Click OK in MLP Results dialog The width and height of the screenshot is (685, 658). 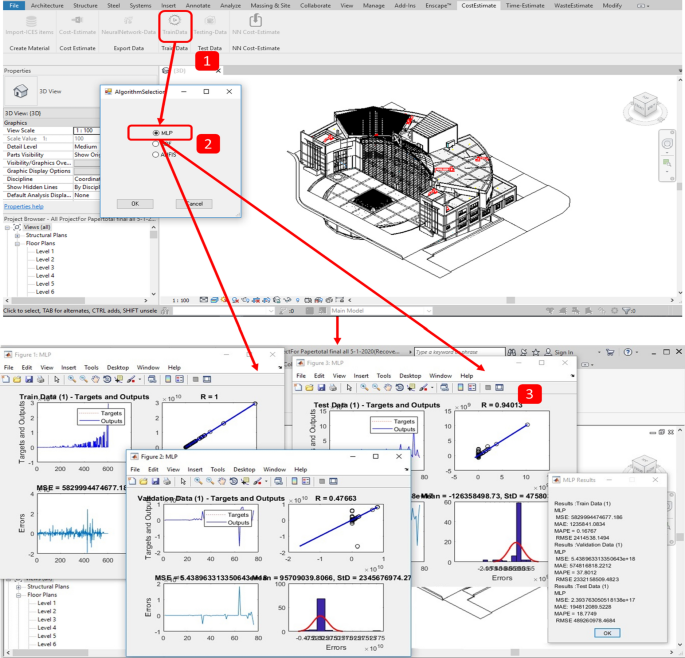coord(607,633)
